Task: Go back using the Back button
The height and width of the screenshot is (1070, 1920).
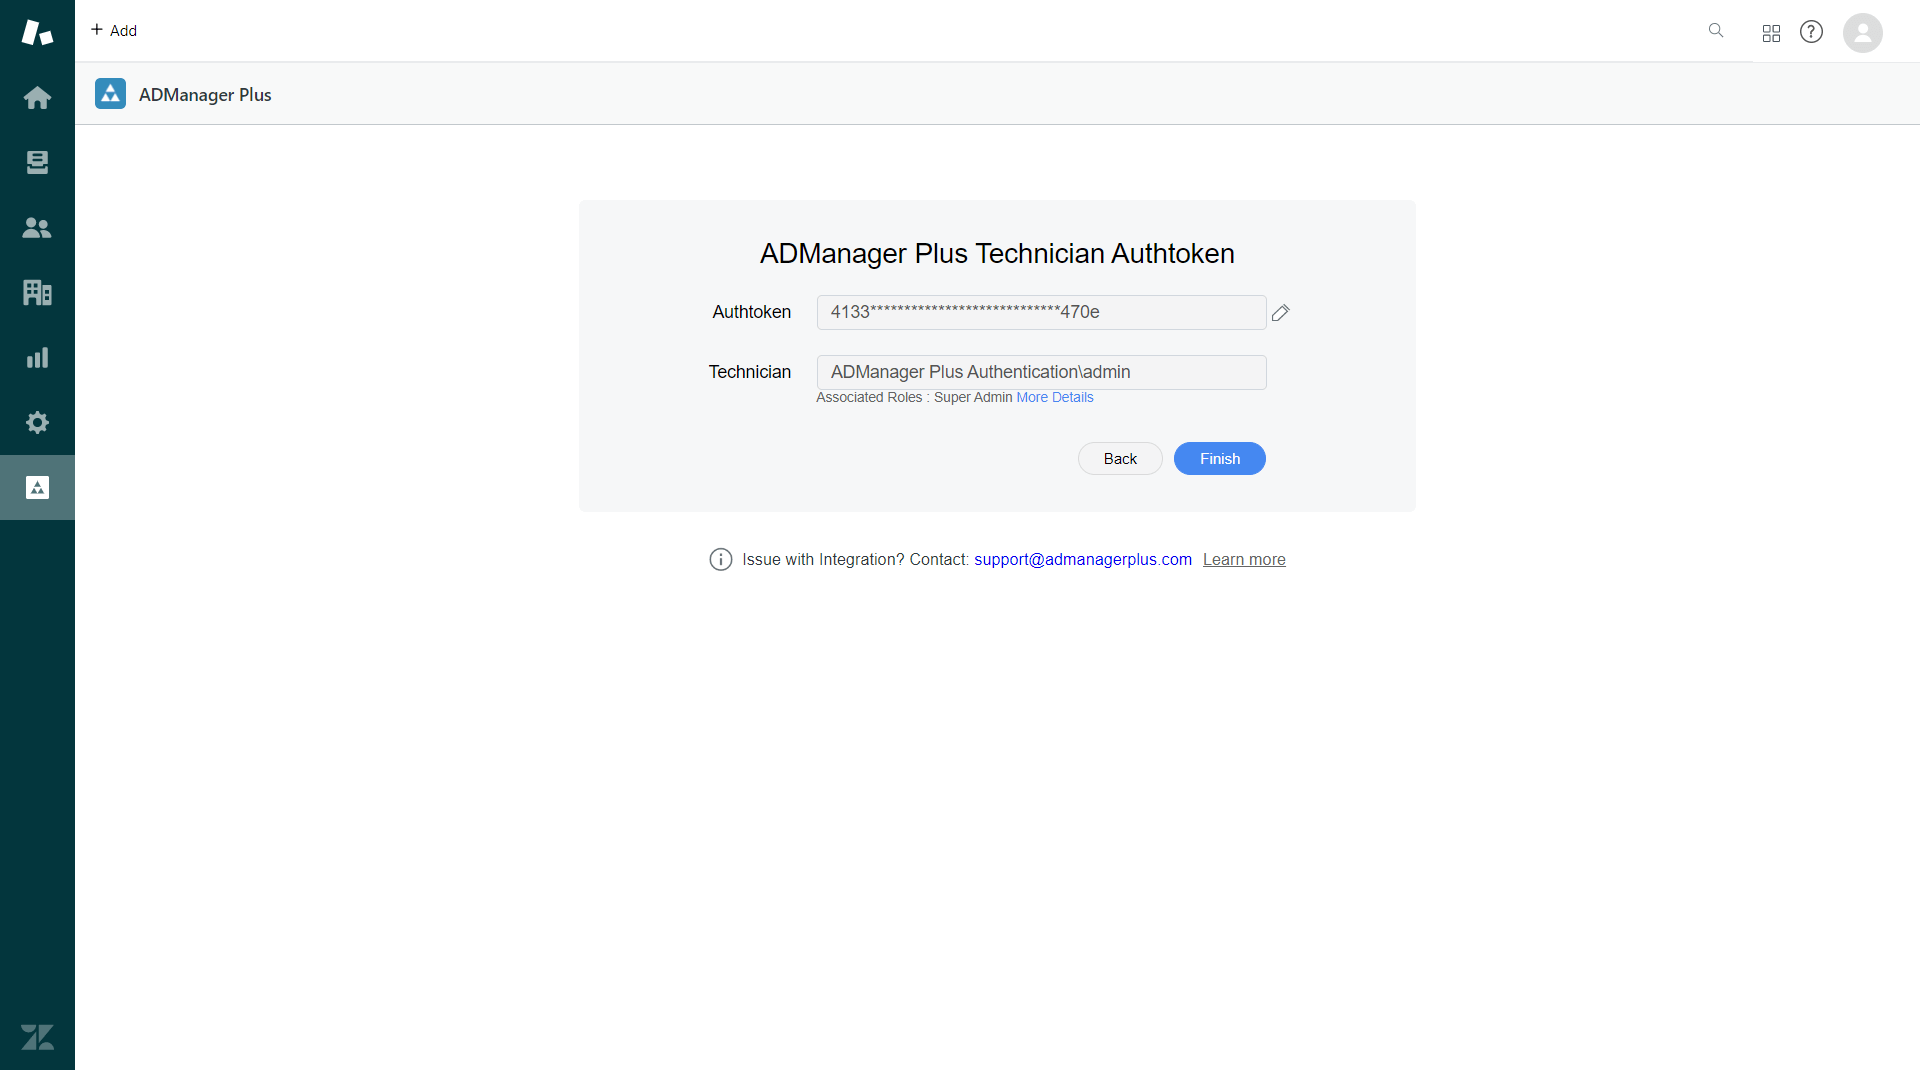Action: click(1119, 458)
